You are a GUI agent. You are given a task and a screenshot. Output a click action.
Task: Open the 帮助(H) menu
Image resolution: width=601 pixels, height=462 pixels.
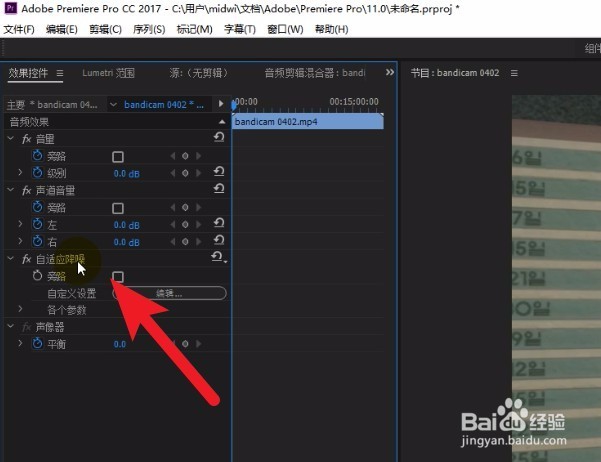click(x=332, y=30)
